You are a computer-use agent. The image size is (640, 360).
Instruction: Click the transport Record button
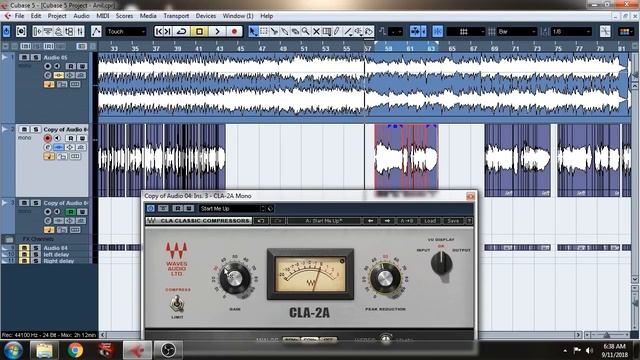pos(234,31)
